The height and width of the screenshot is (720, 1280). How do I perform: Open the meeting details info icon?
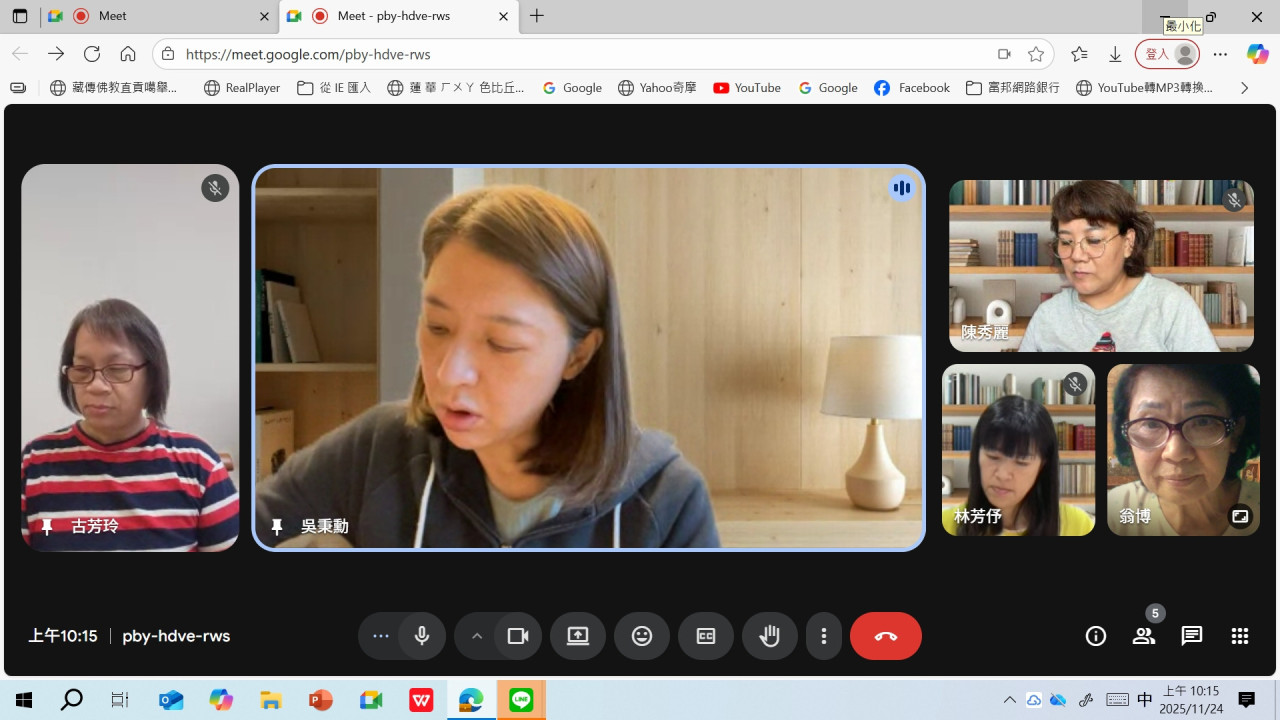pos(1096,636)
